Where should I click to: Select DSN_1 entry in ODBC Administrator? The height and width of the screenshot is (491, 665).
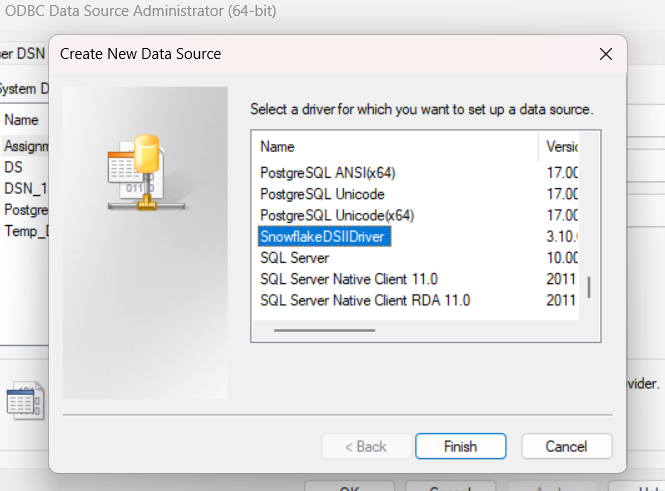pos(25,188)
